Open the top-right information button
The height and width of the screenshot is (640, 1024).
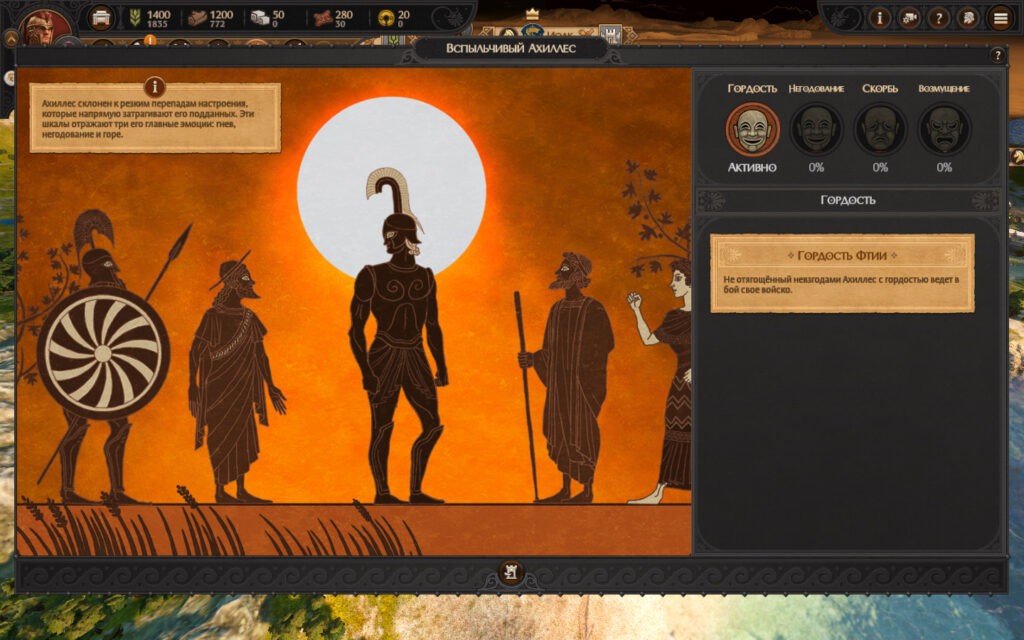pos(880,18)
